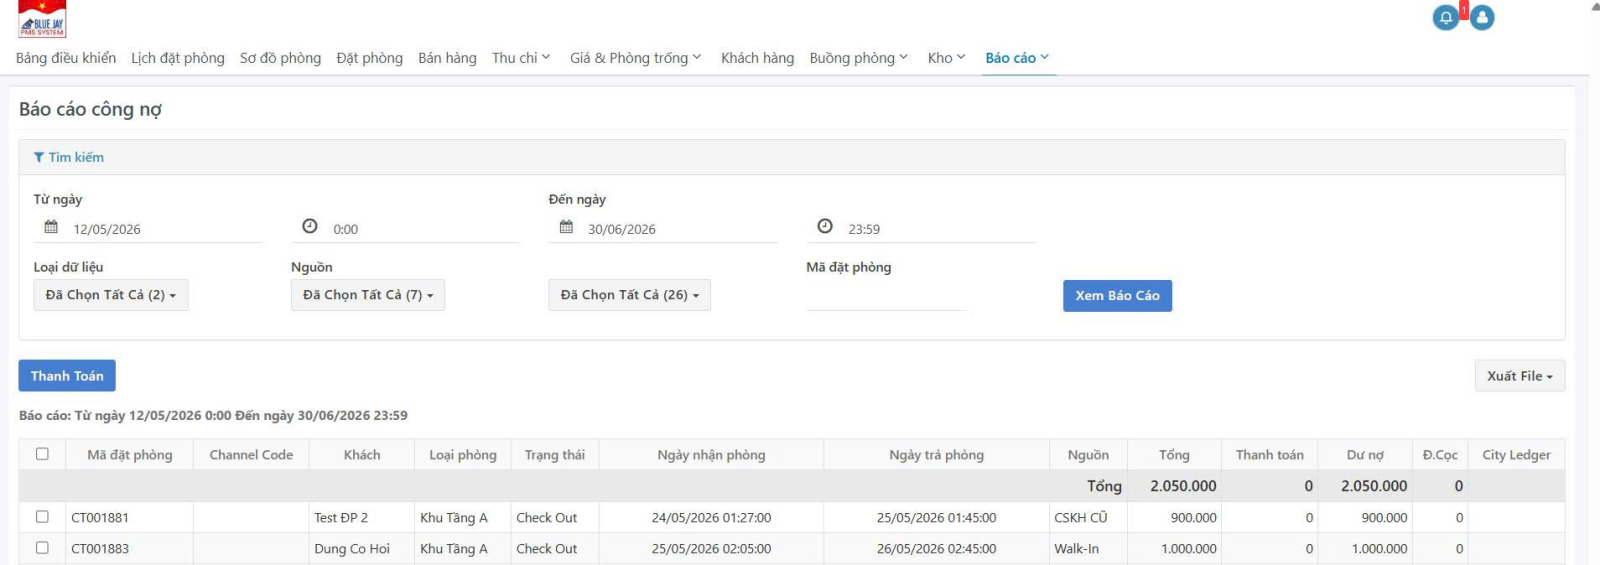Open Loại dữ liệu dropdown Đã Chọn Tất Cả (2)
The height and width of the screenshot is (565, 1600).
tap(111, 295)
